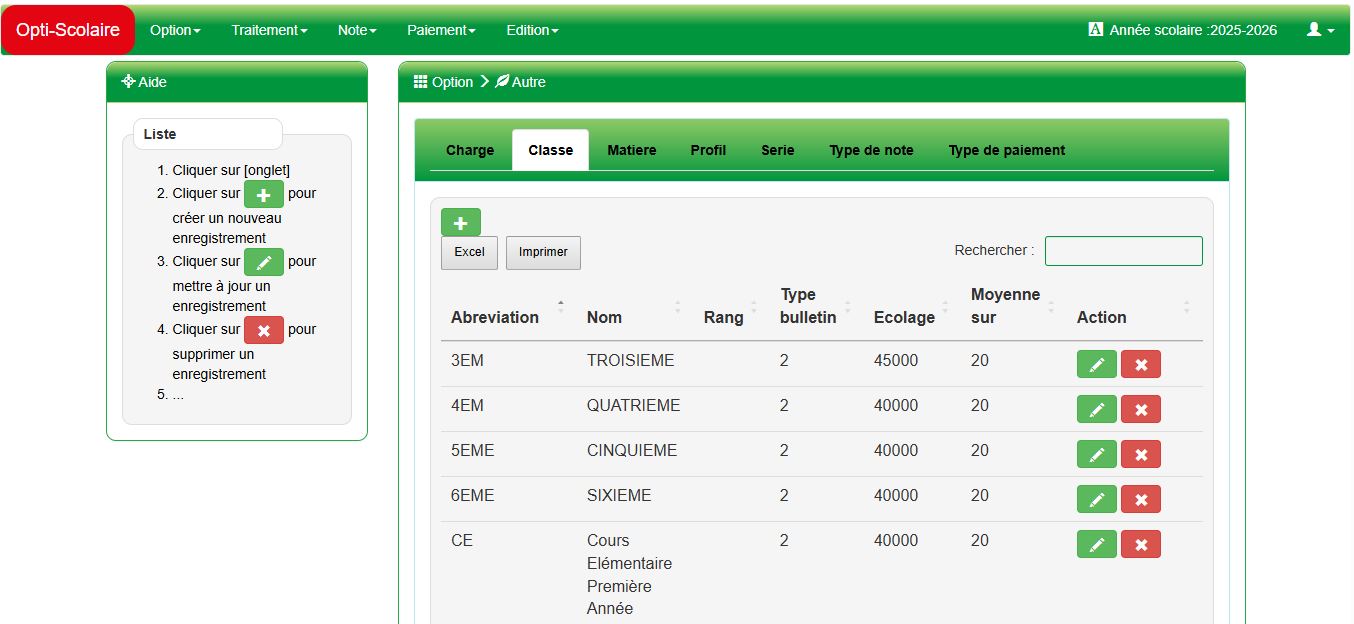Viewport: 1354px width, 624px height.
Task: Delete the CINQUIEME row with red X
Action: (1141, 454)
